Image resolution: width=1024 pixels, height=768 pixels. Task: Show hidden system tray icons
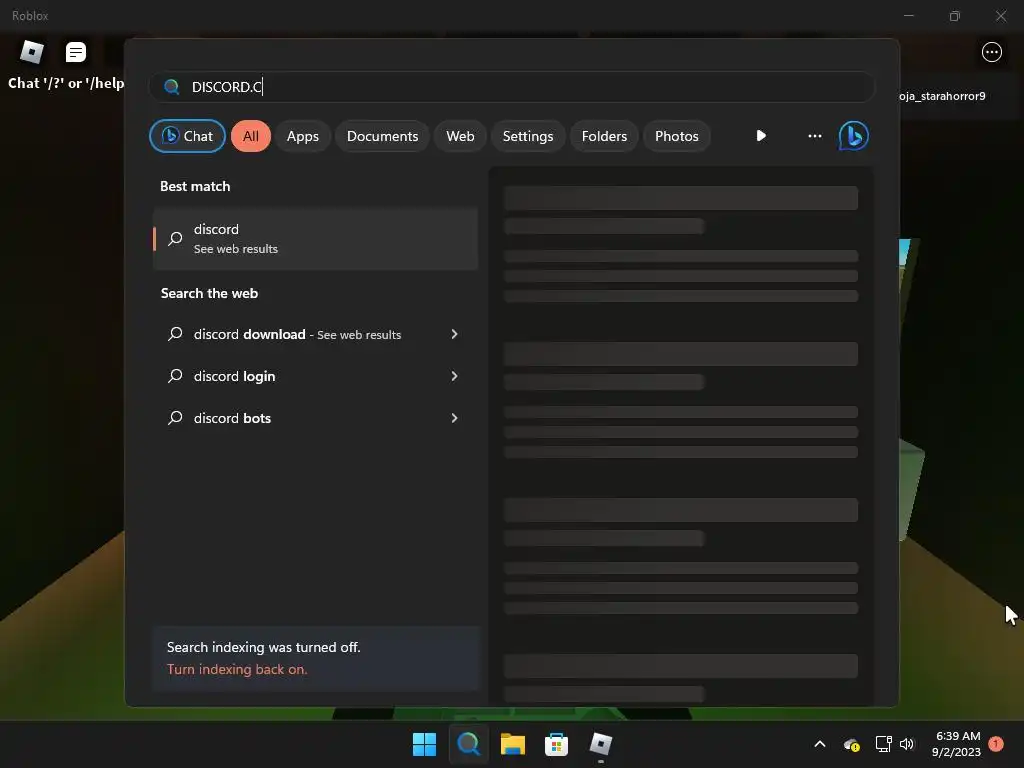pos(820,744)
